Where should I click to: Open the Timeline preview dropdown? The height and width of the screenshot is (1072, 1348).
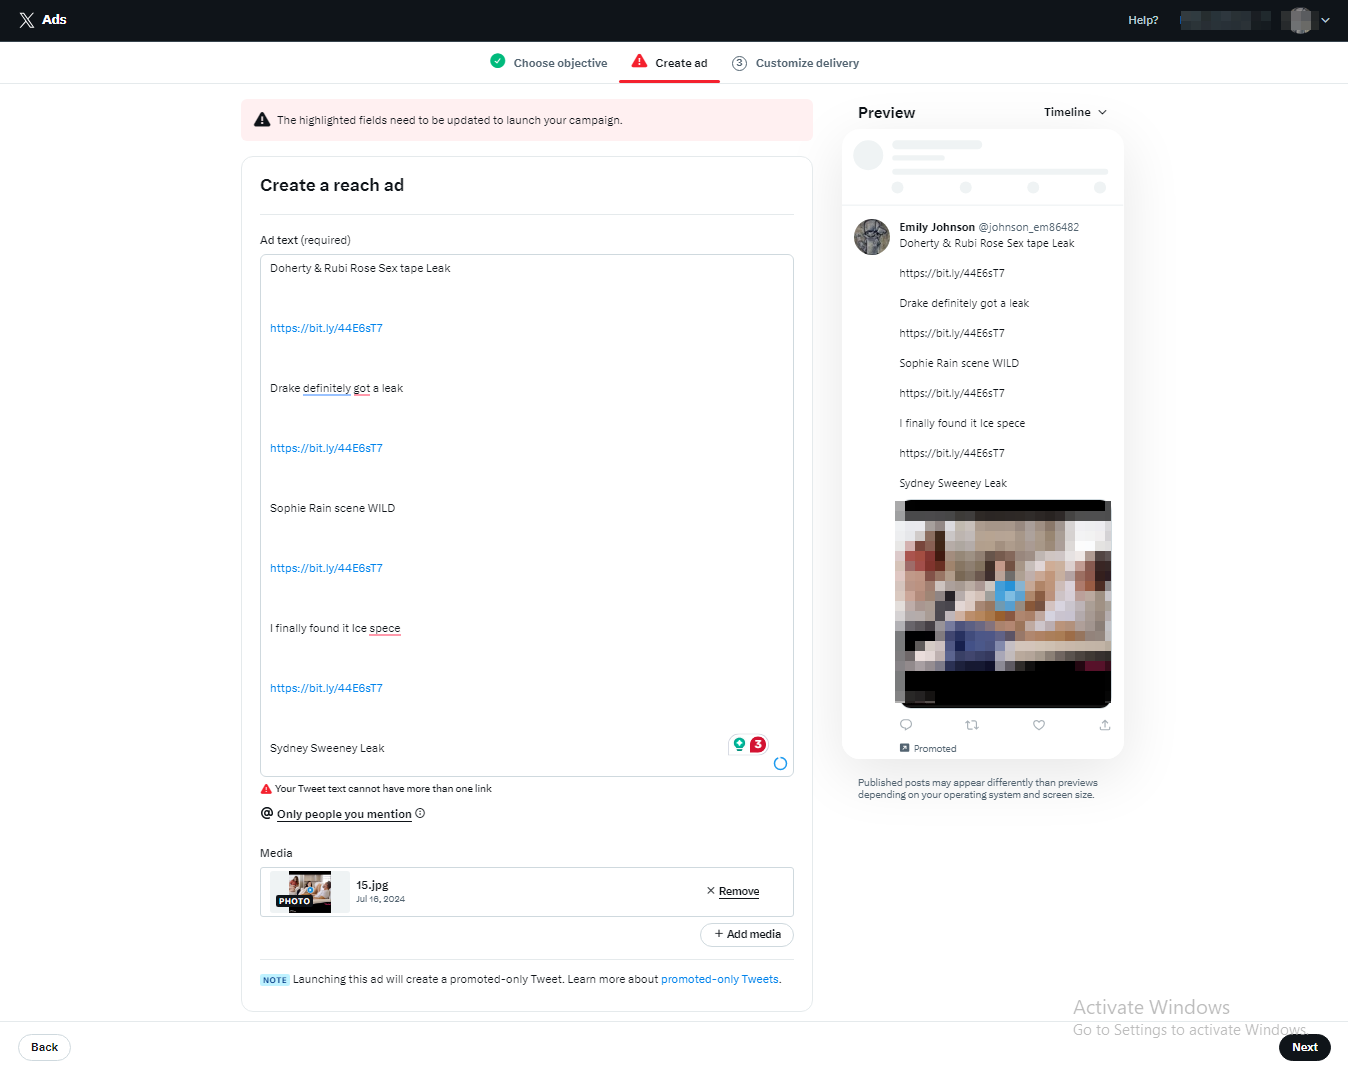click(x=1075, y=112)
